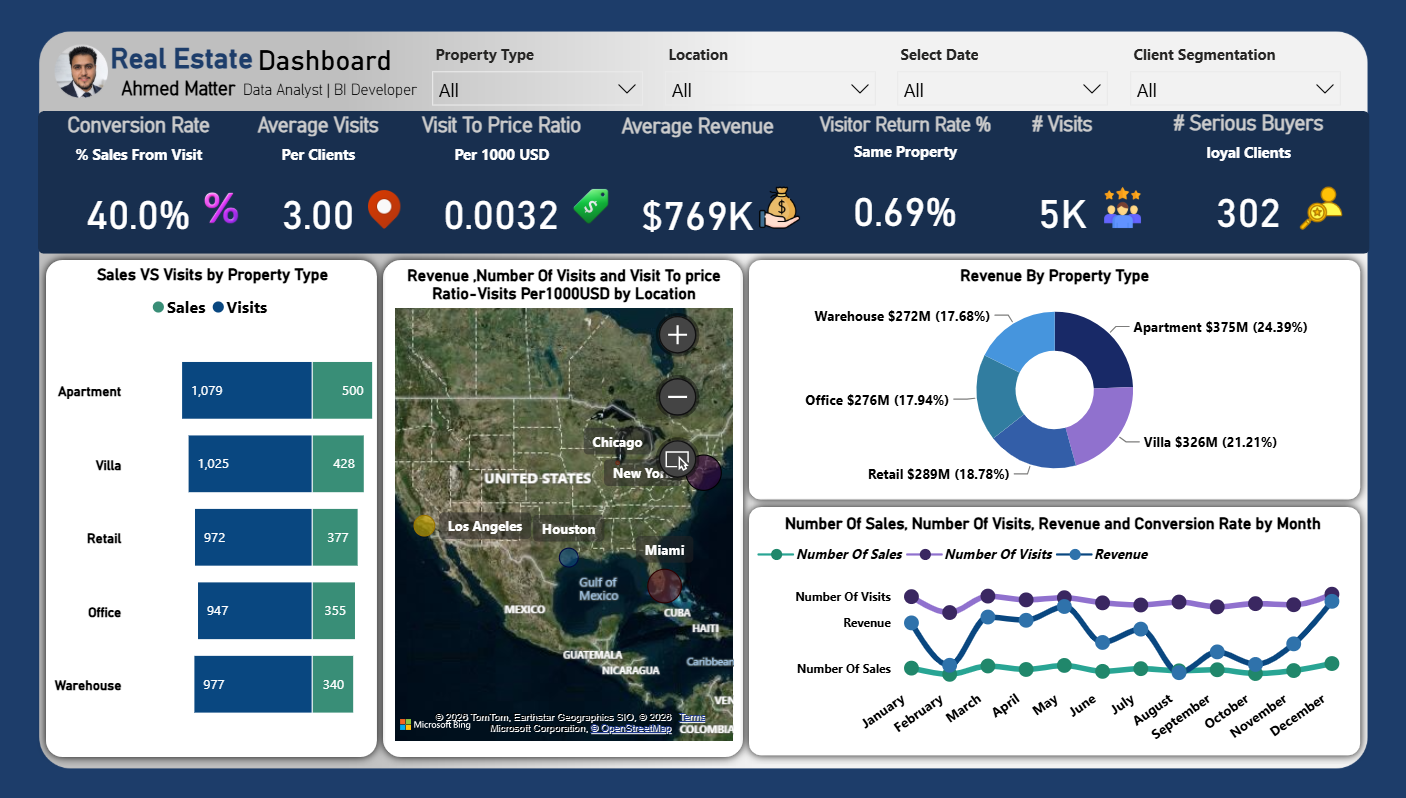Click the January Revenue data point

[911, 623]
